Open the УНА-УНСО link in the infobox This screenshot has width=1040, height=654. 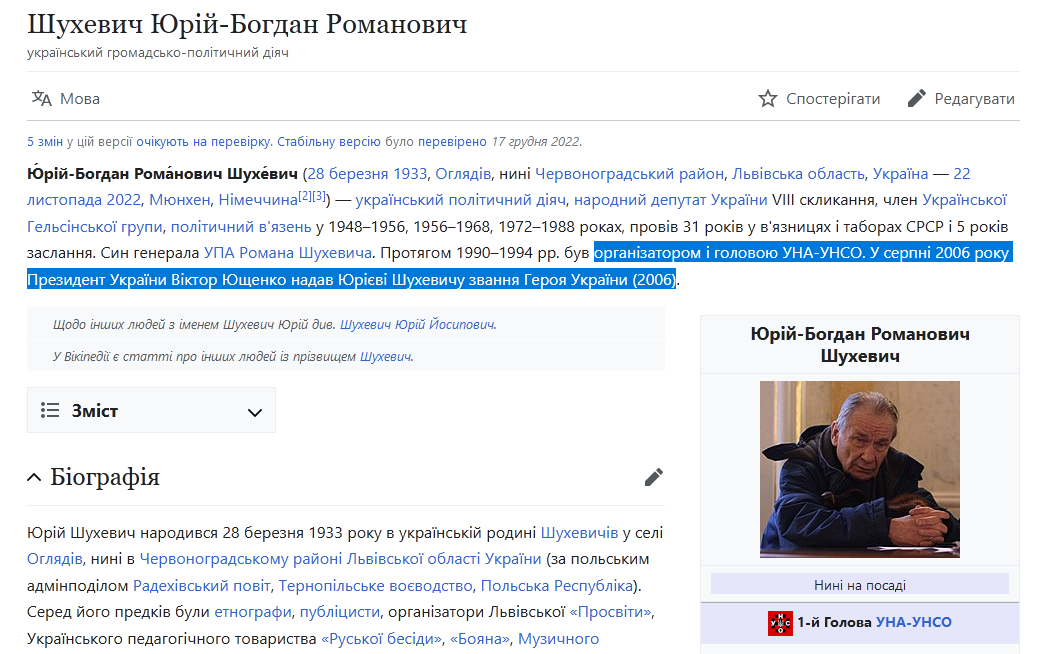point(913,623)
